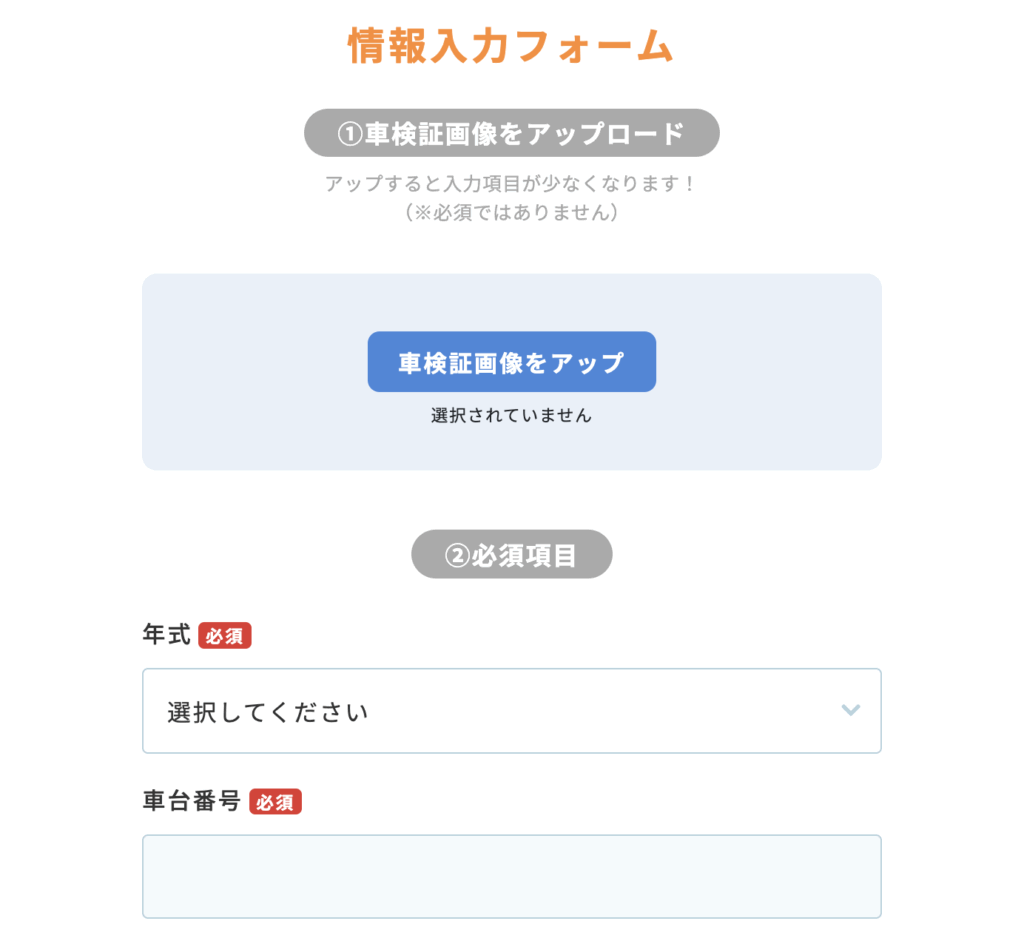1024x935 pixels.
Task: Click the 選択されていません file status text
Action: 511,416
